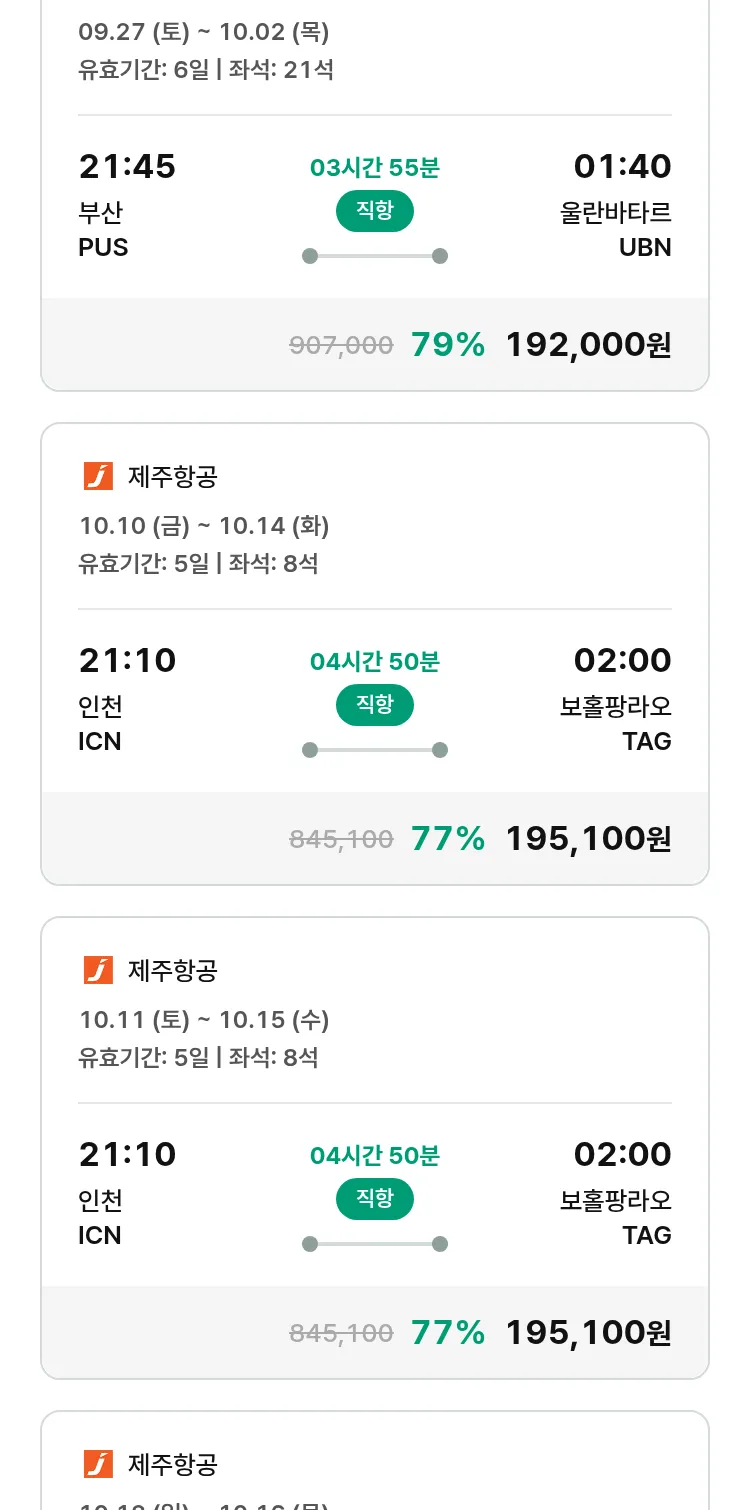
Task: Click the strikethrough 907,000 original price
Action: click(x=341, y=346)
